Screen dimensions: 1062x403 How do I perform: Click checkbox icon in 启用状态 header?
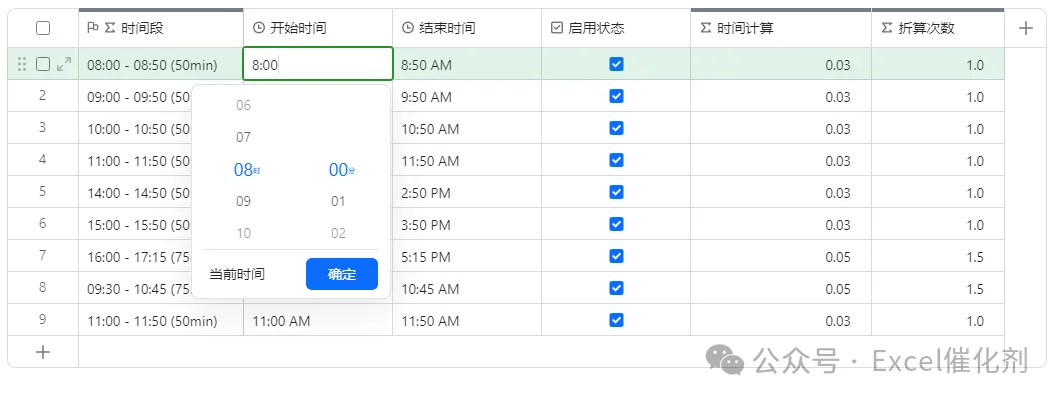click(557, 28)
